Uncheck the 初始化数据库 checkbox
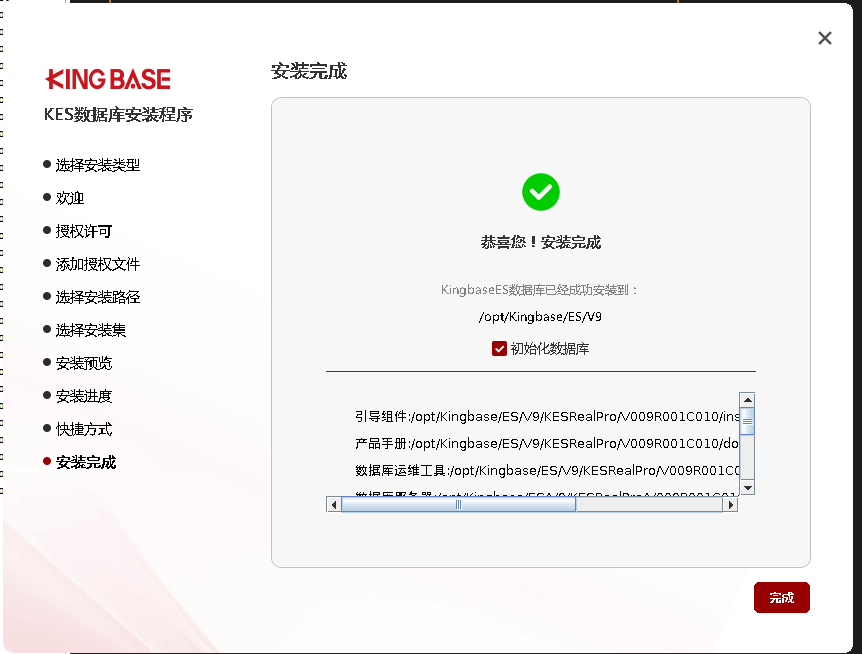862x654 pixels. [499, 349]
